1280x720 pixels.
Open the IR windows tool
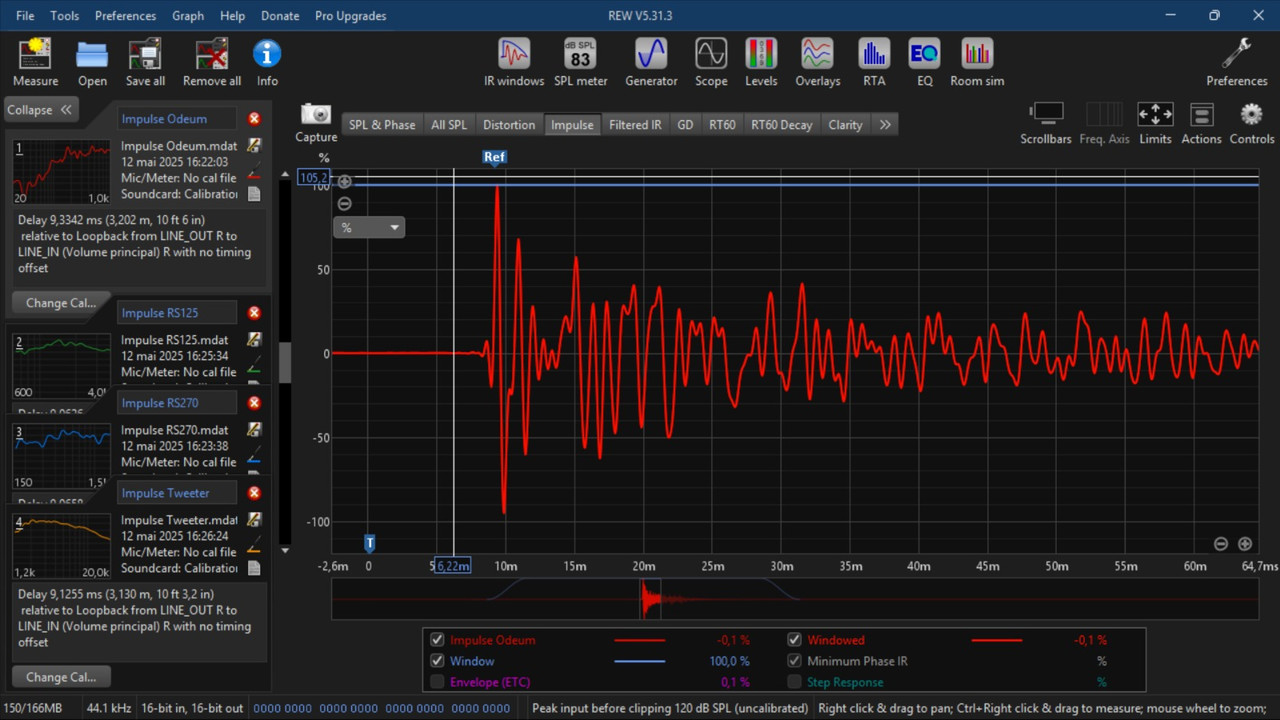click(514, 62)
